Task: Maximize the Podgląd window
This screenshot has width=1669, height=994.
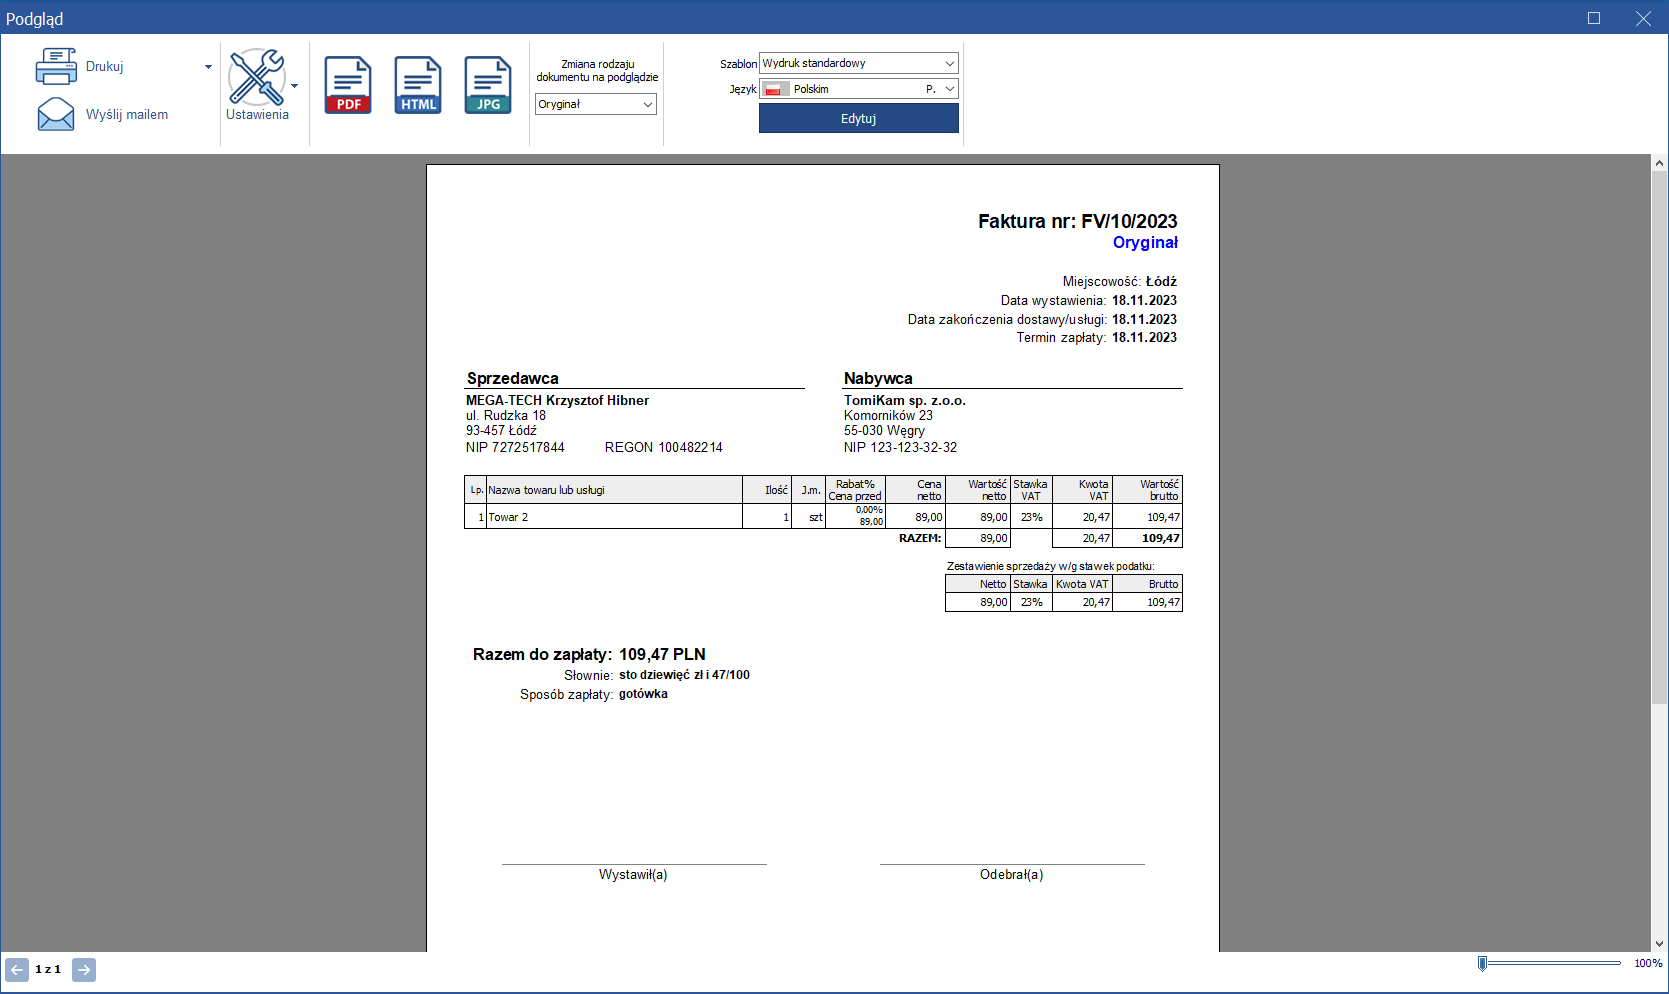Action: coord(1594,18)
